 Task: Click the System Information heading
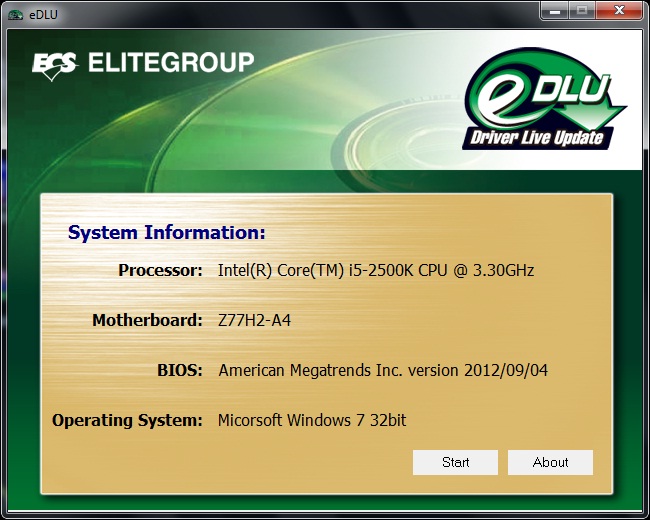click(x=166, y=233)
